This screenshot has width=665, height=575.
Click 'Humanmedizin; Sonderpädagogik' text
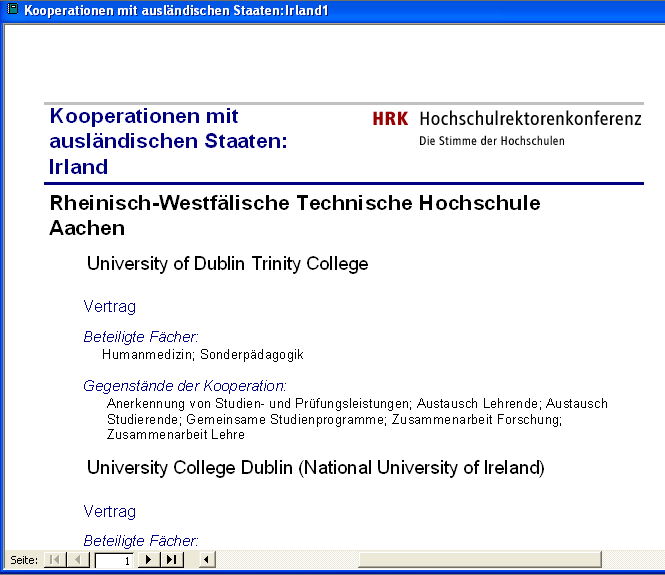pos(203,354)
